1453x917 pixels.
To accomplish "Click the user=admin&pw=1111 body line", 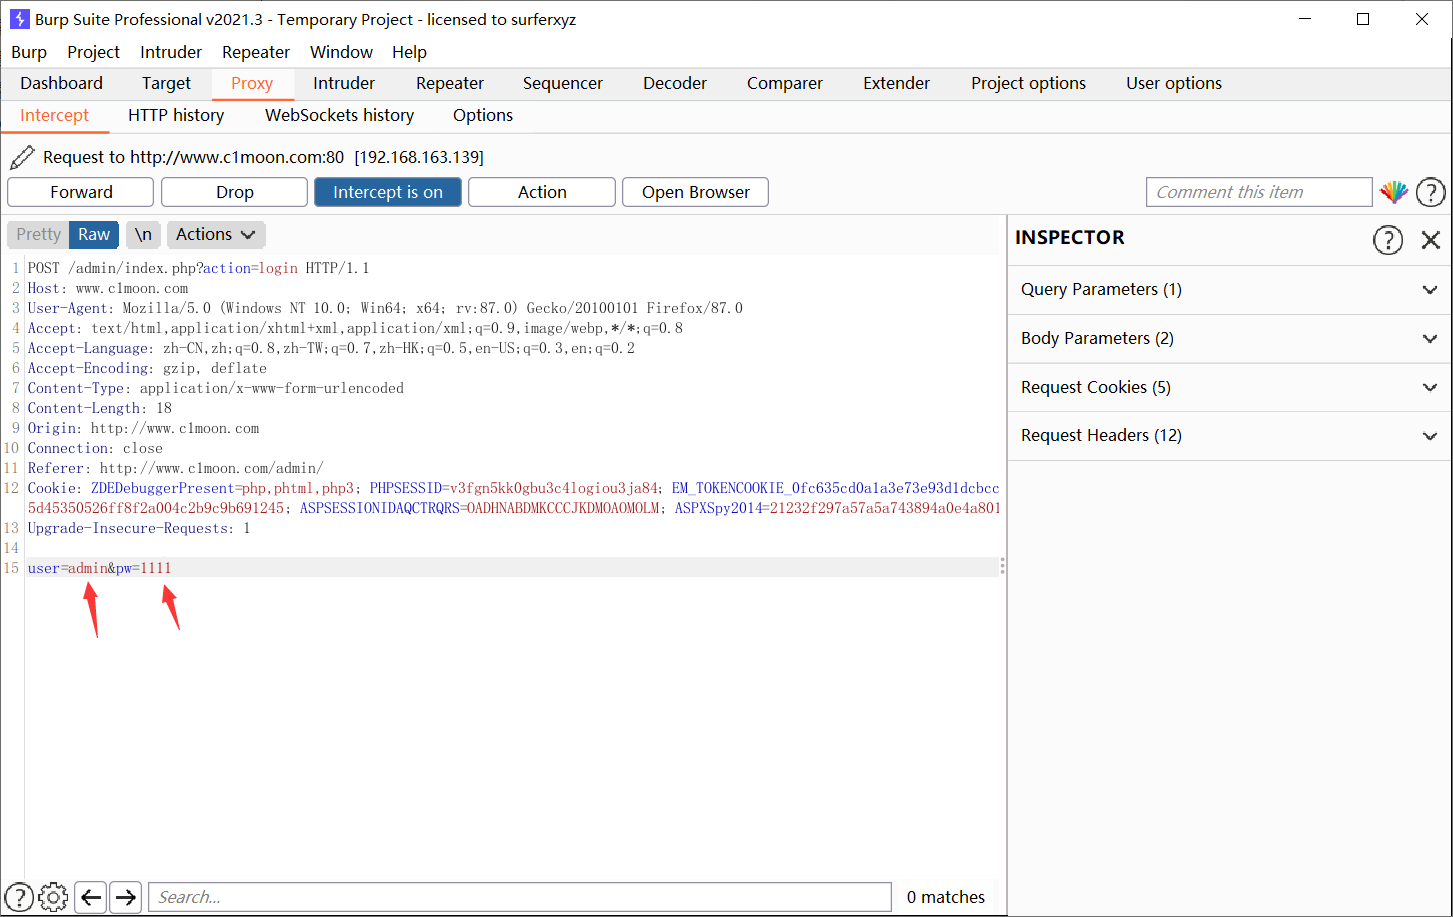I will pos(100,568).
